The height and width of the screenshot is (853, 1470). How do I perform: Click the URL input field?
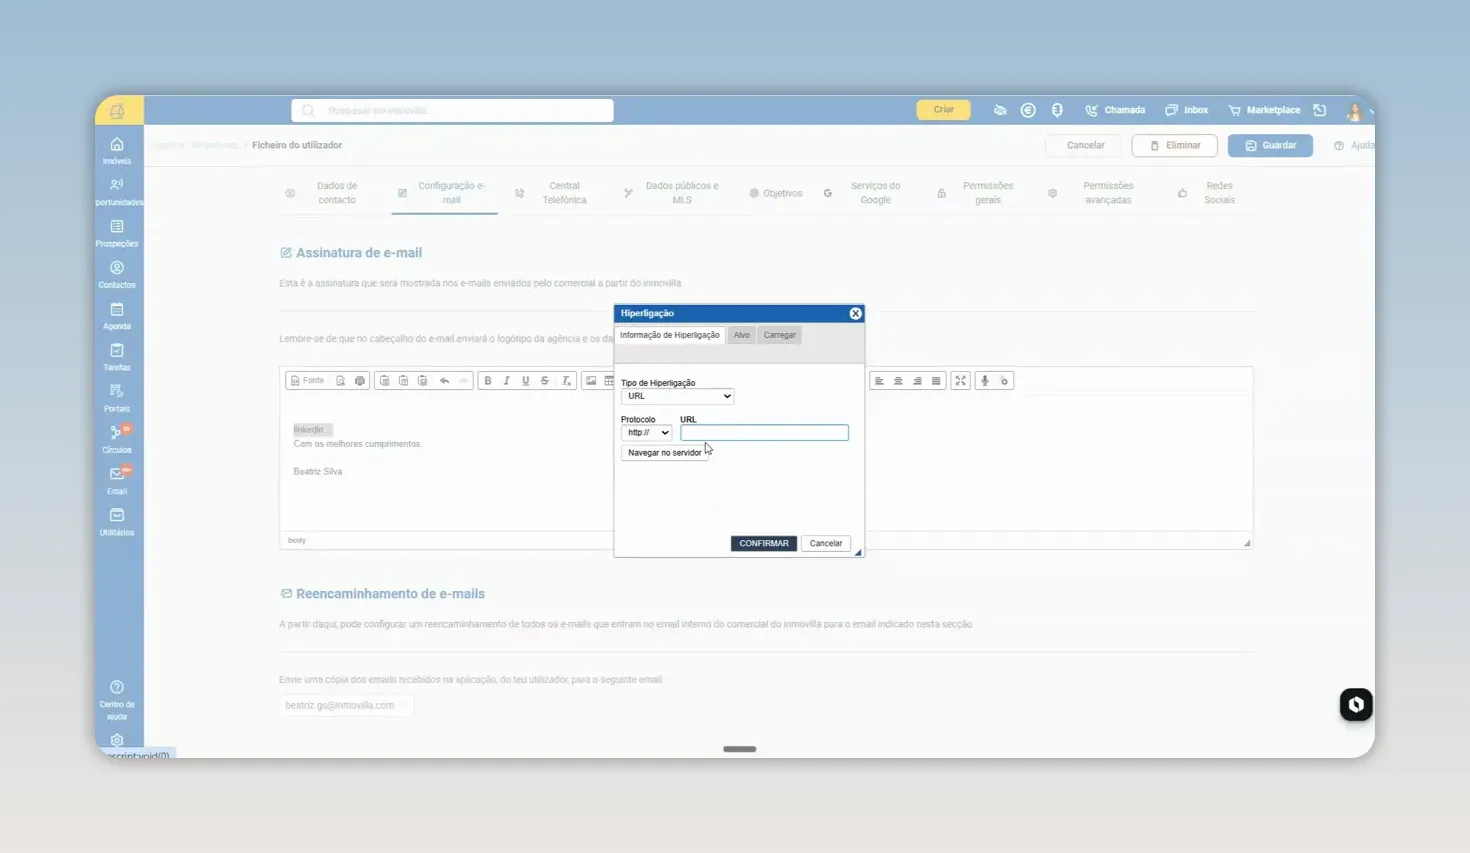[764, 433]
